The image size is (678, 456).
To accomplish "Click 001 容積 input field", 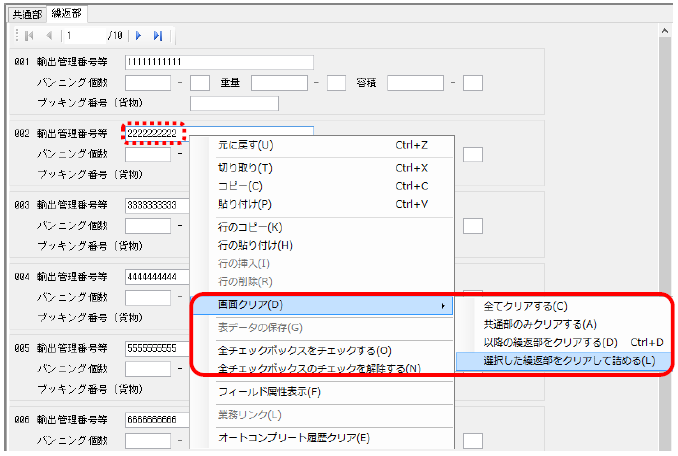I will (416, 83).
